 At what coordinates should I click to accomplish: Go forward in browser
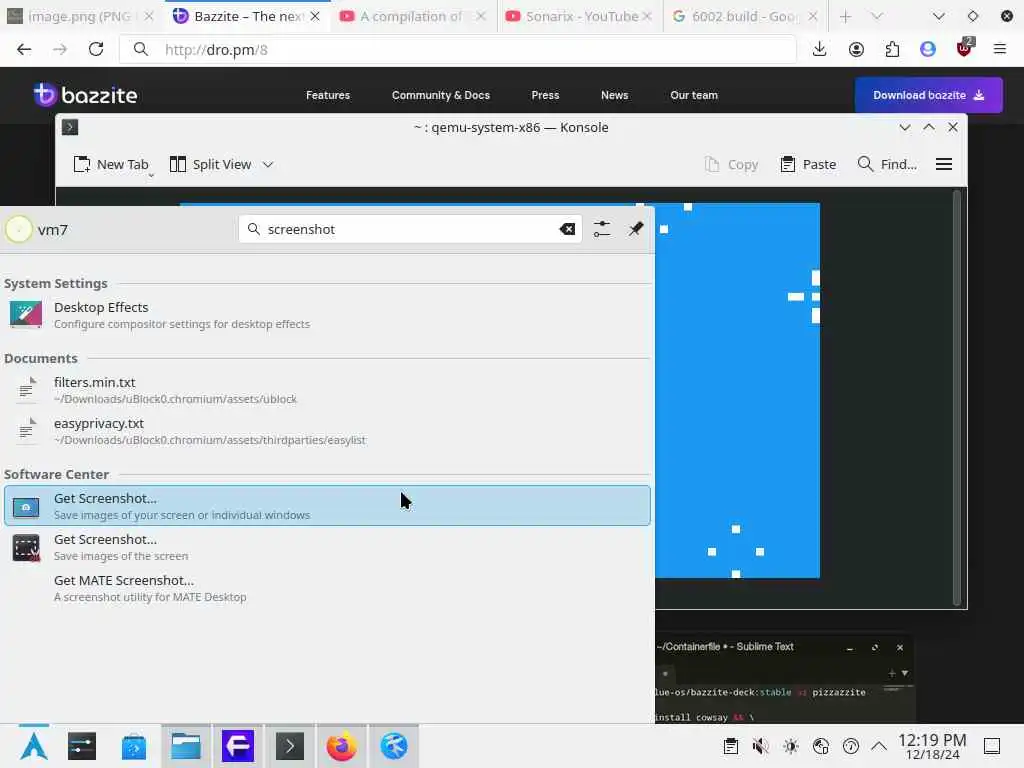pyautogui.click(x=59, y=50)
